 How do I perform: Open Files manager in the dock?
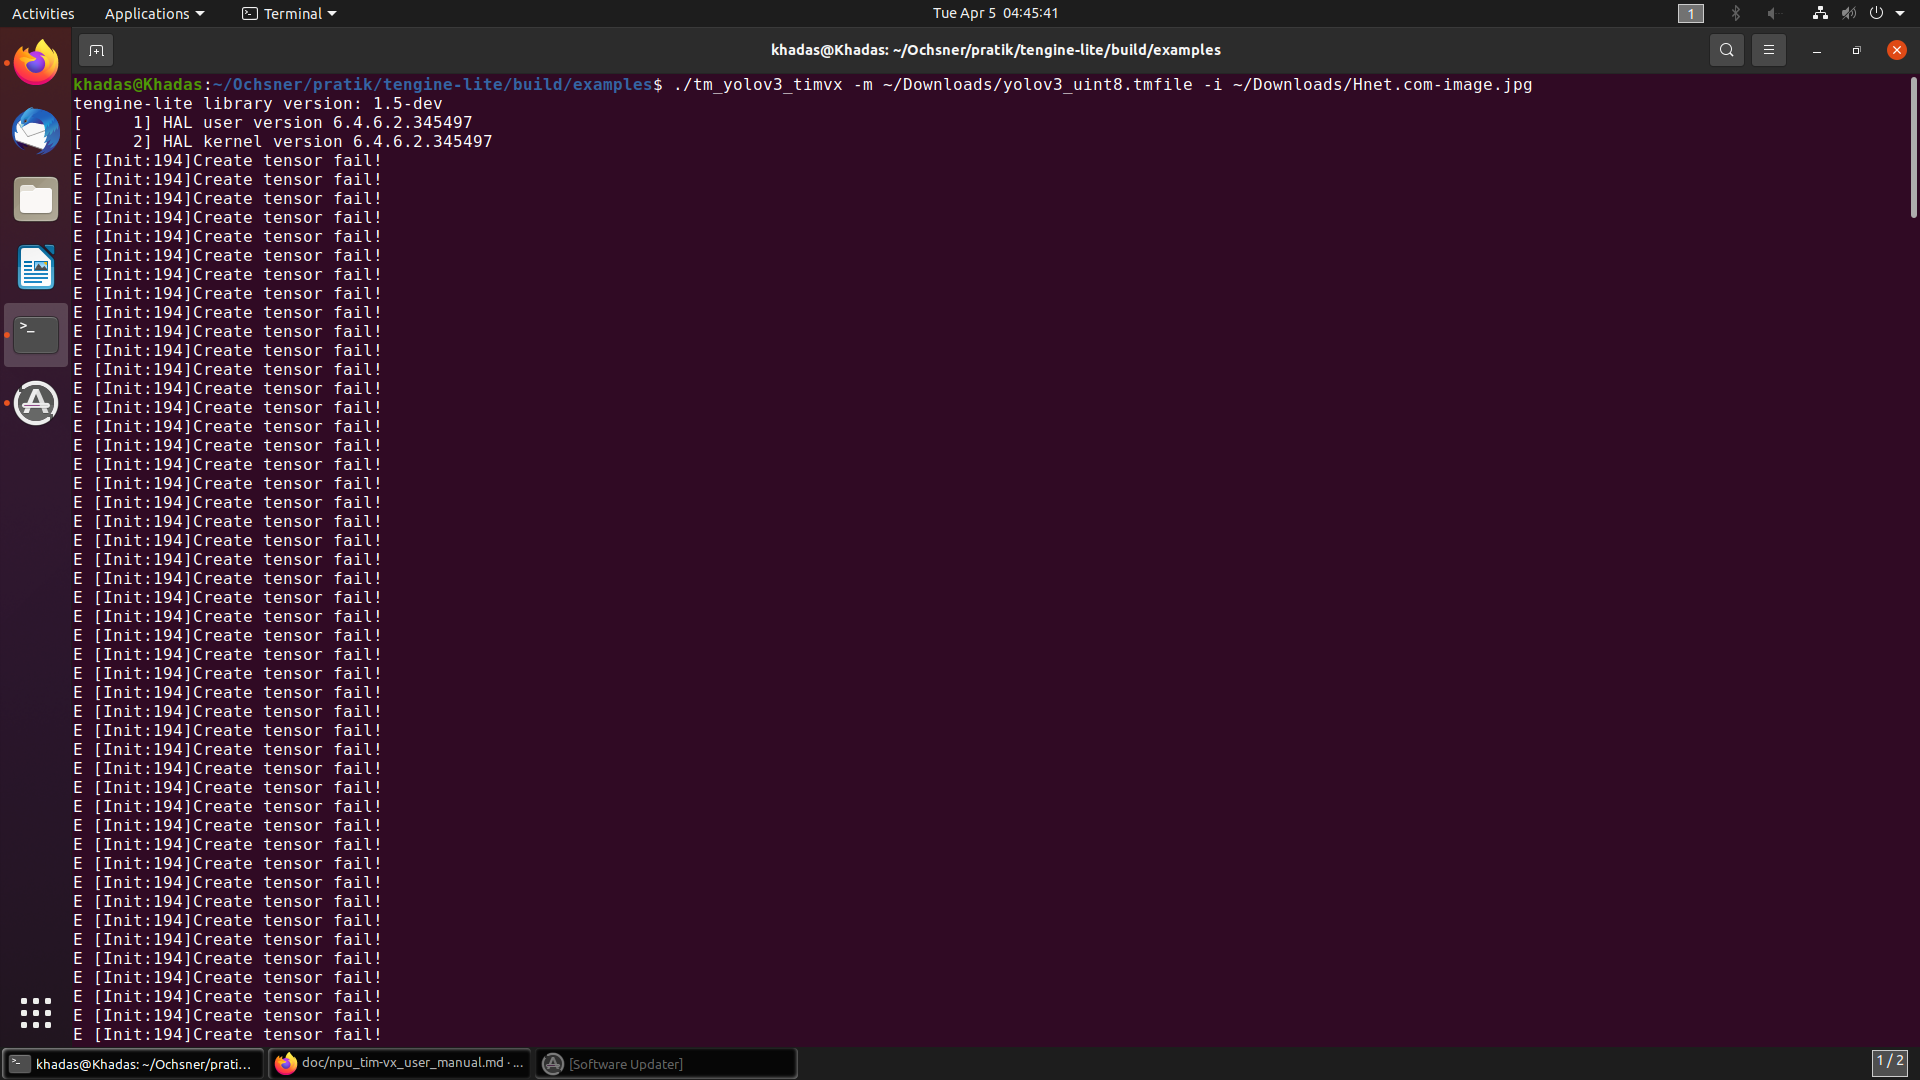[x=36, y=199]
